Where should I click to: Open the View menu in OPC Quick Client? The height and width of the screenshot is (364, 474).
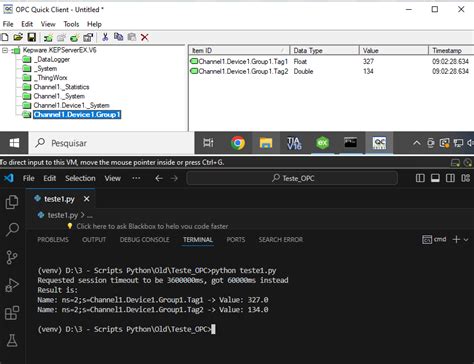click(48, 24)
